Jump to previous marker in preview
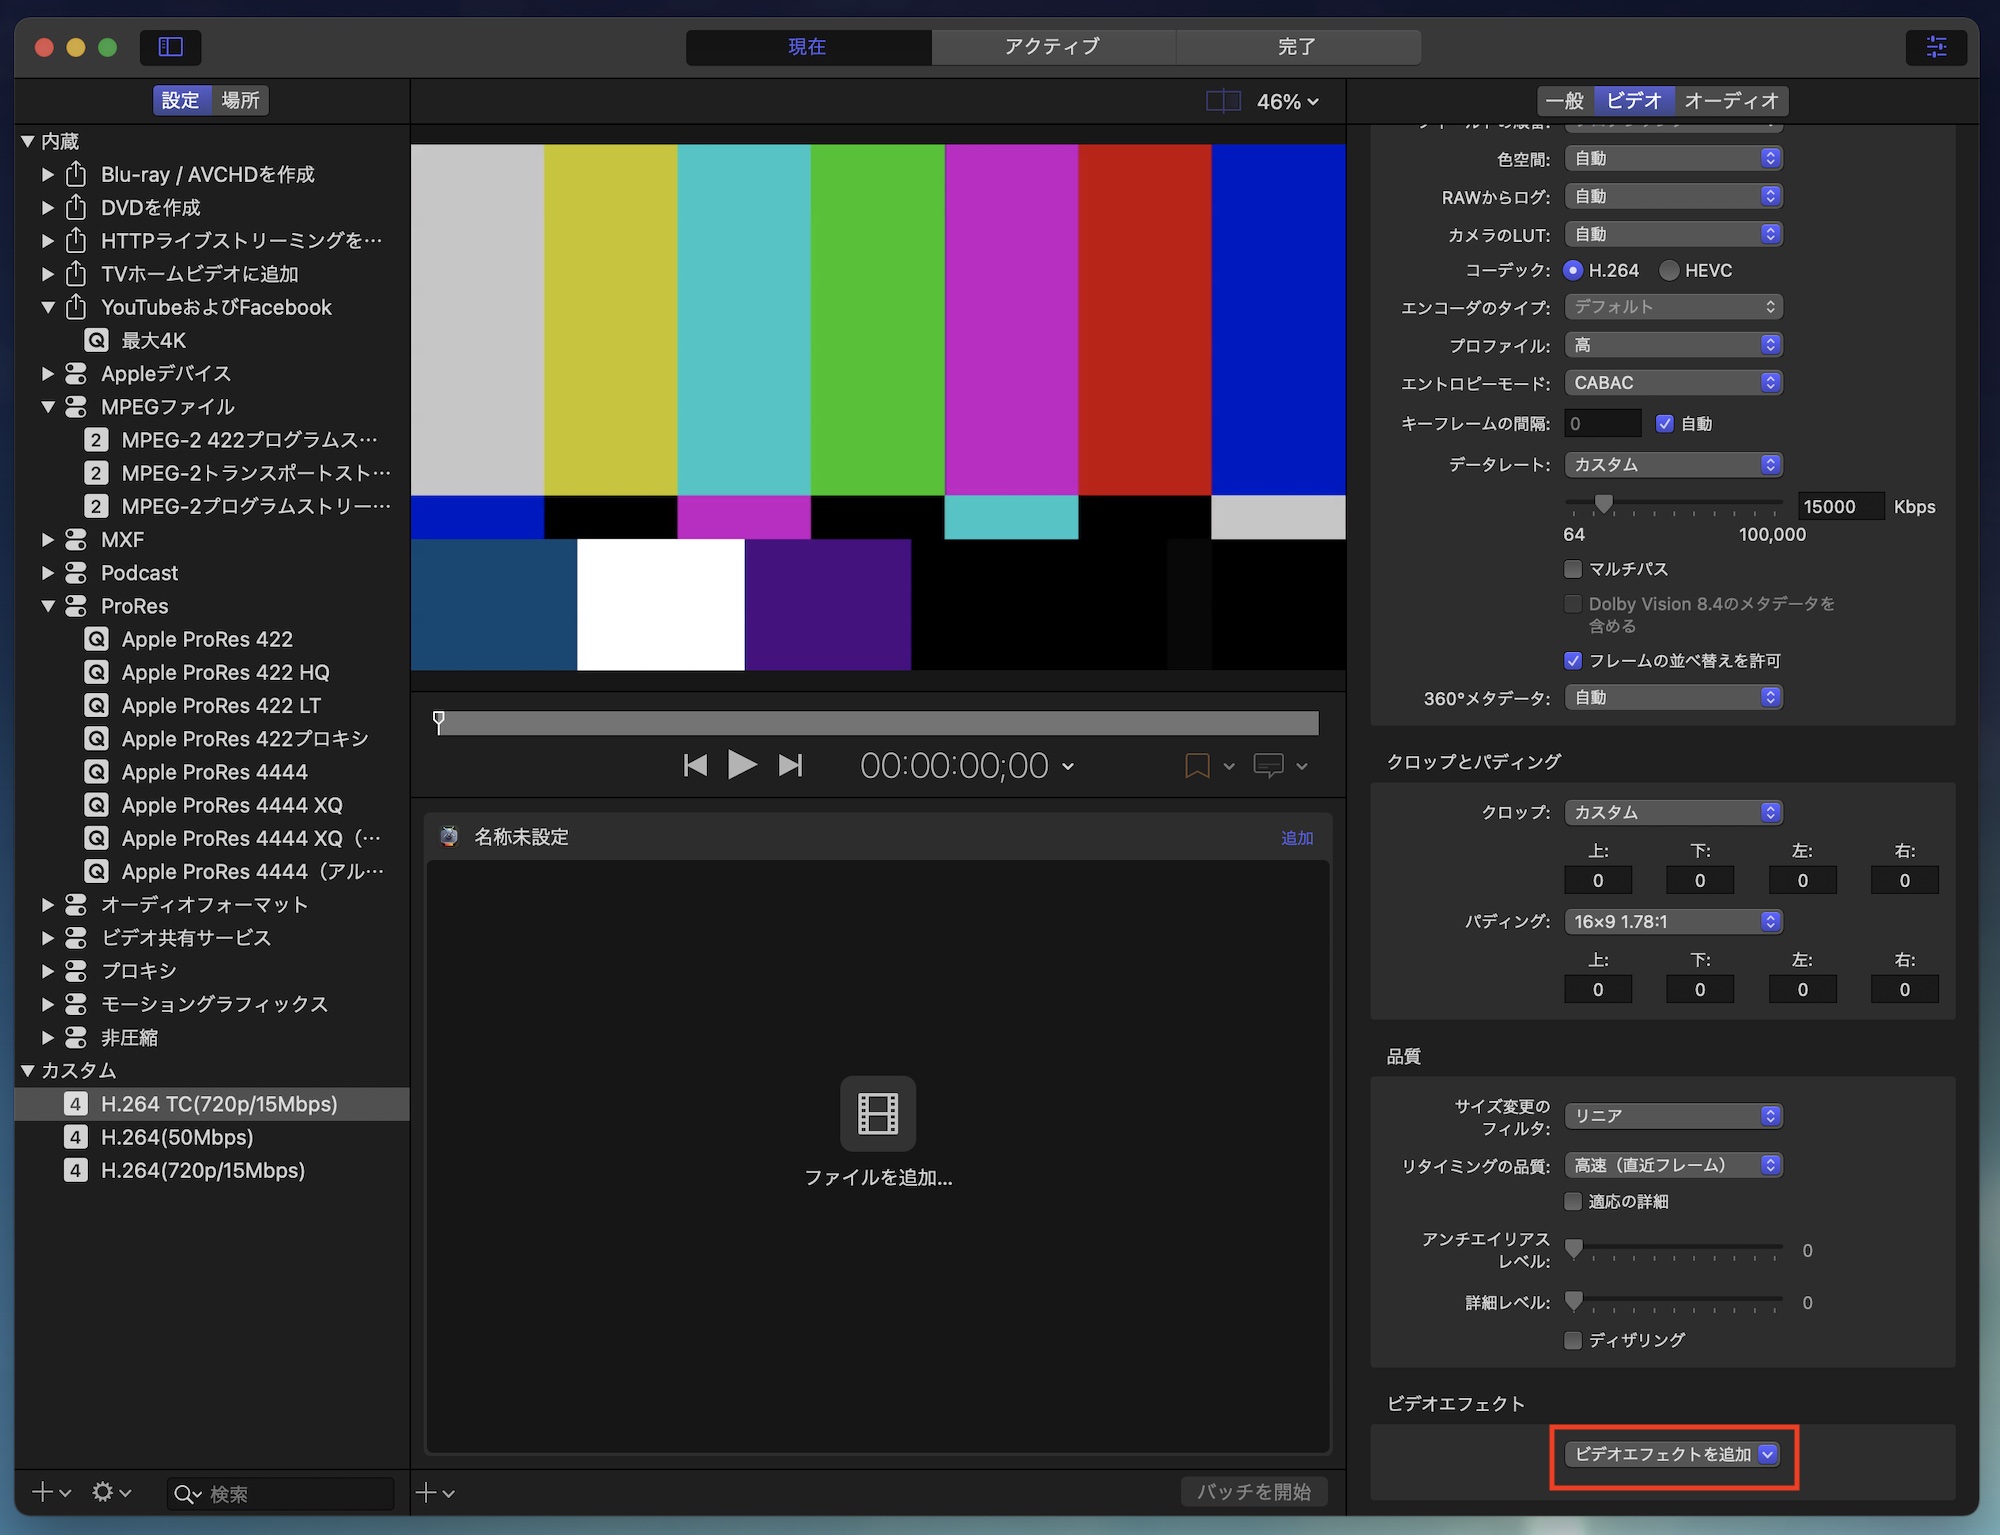This screenshot has width=2000, height=1535. pos(695,765)
